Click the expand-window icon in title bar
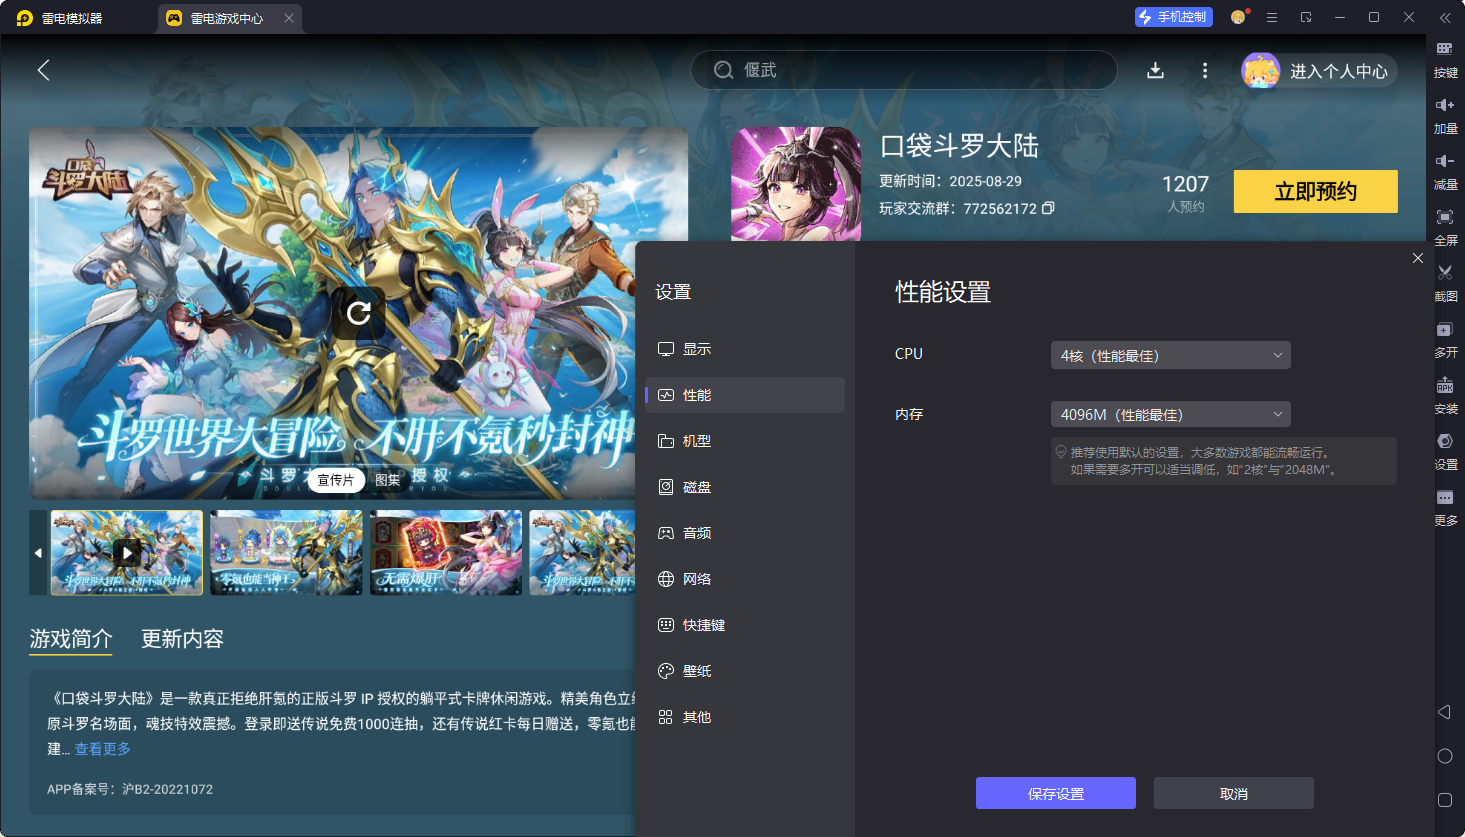Screen dimensions: 1465x837 click(x=1306, y=17)
